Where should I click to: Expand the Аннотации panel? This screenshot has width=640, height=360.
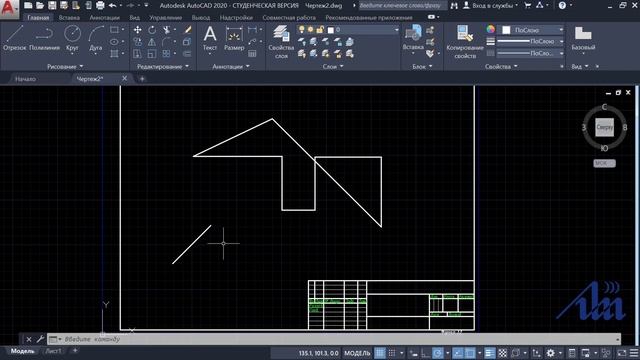[231, 67]
